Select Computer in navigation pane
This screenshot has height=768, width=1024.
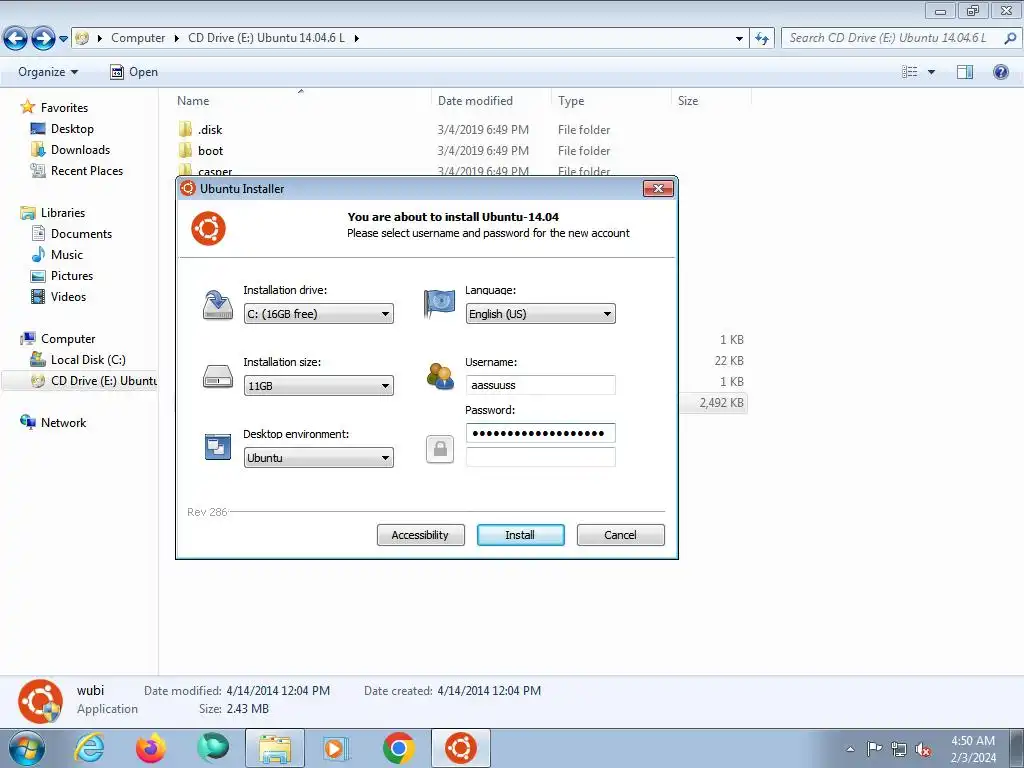tap(68, 339)
